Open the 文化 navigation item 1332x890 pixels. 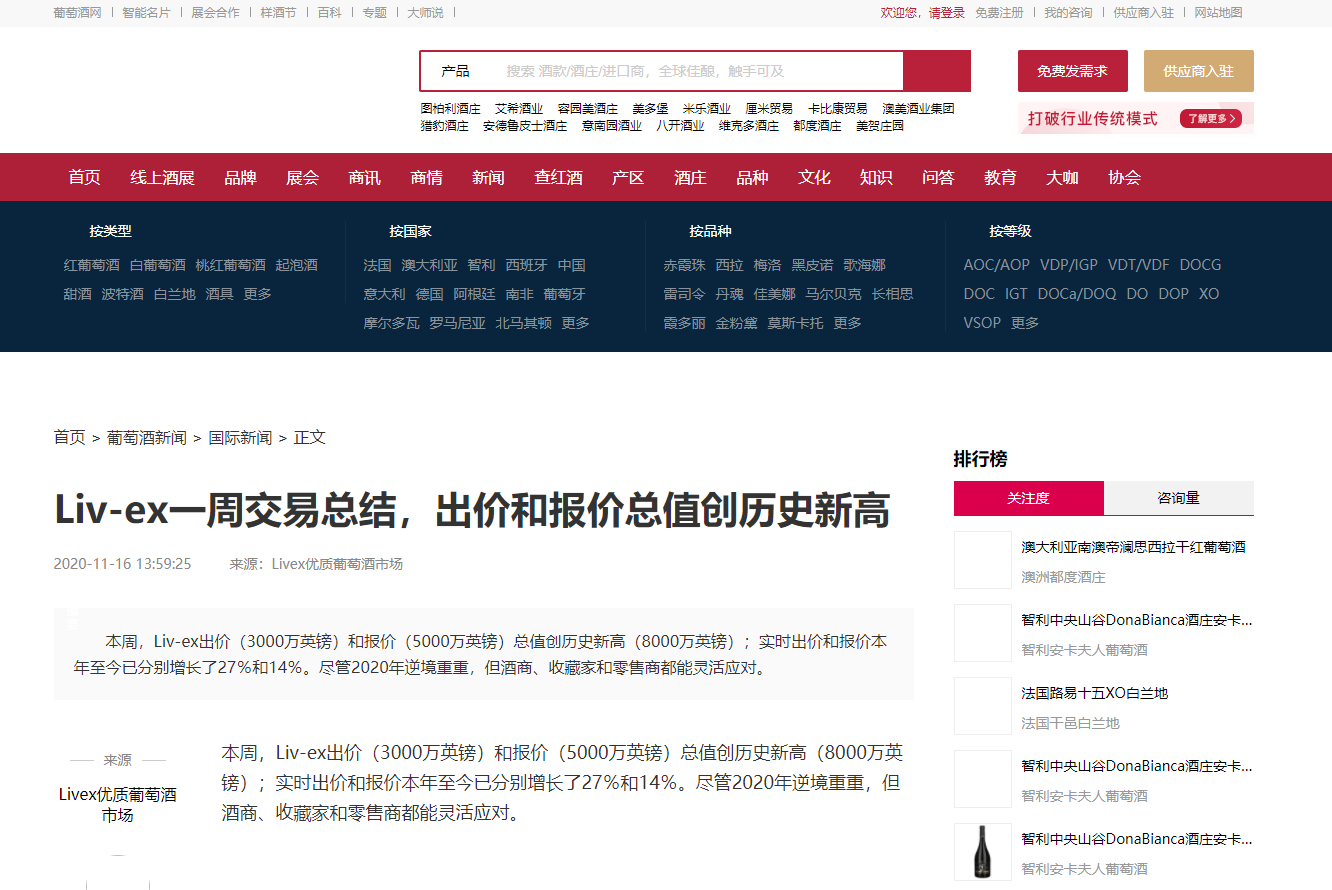814,177
